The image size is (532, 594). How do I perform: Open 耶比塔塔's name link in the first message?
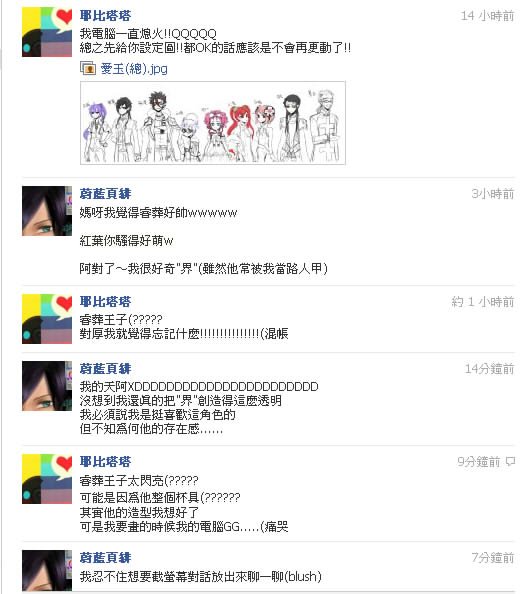tap(105, 16)
